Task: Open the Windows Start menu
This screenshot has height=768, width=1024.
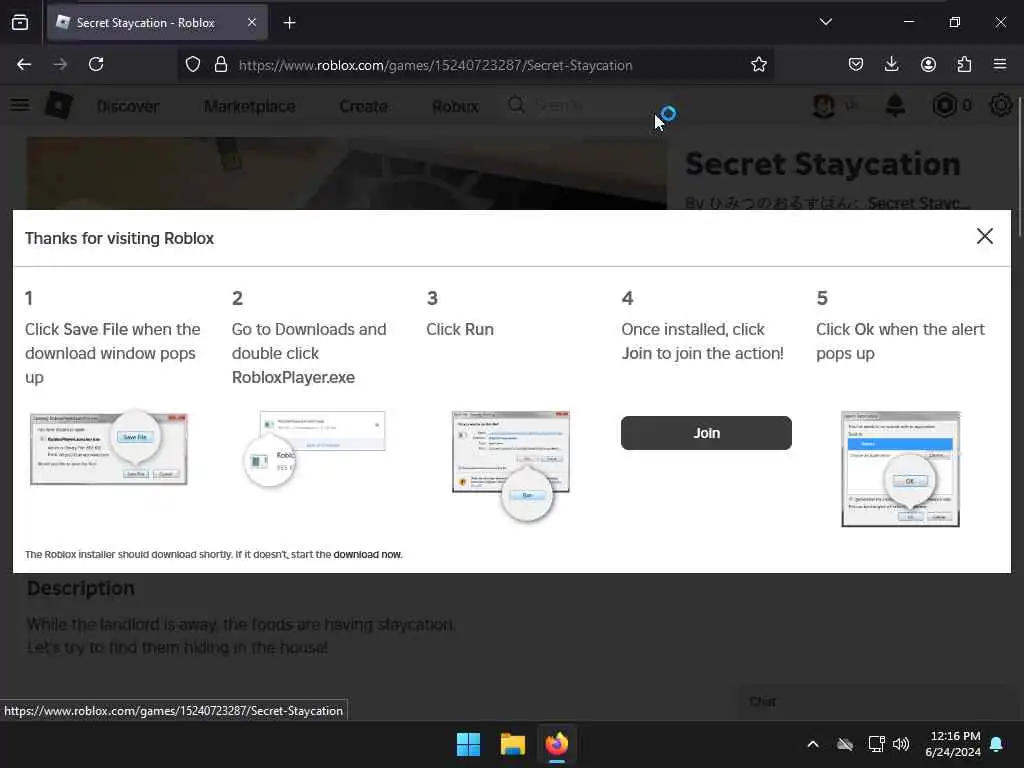Action: point(468,744)
